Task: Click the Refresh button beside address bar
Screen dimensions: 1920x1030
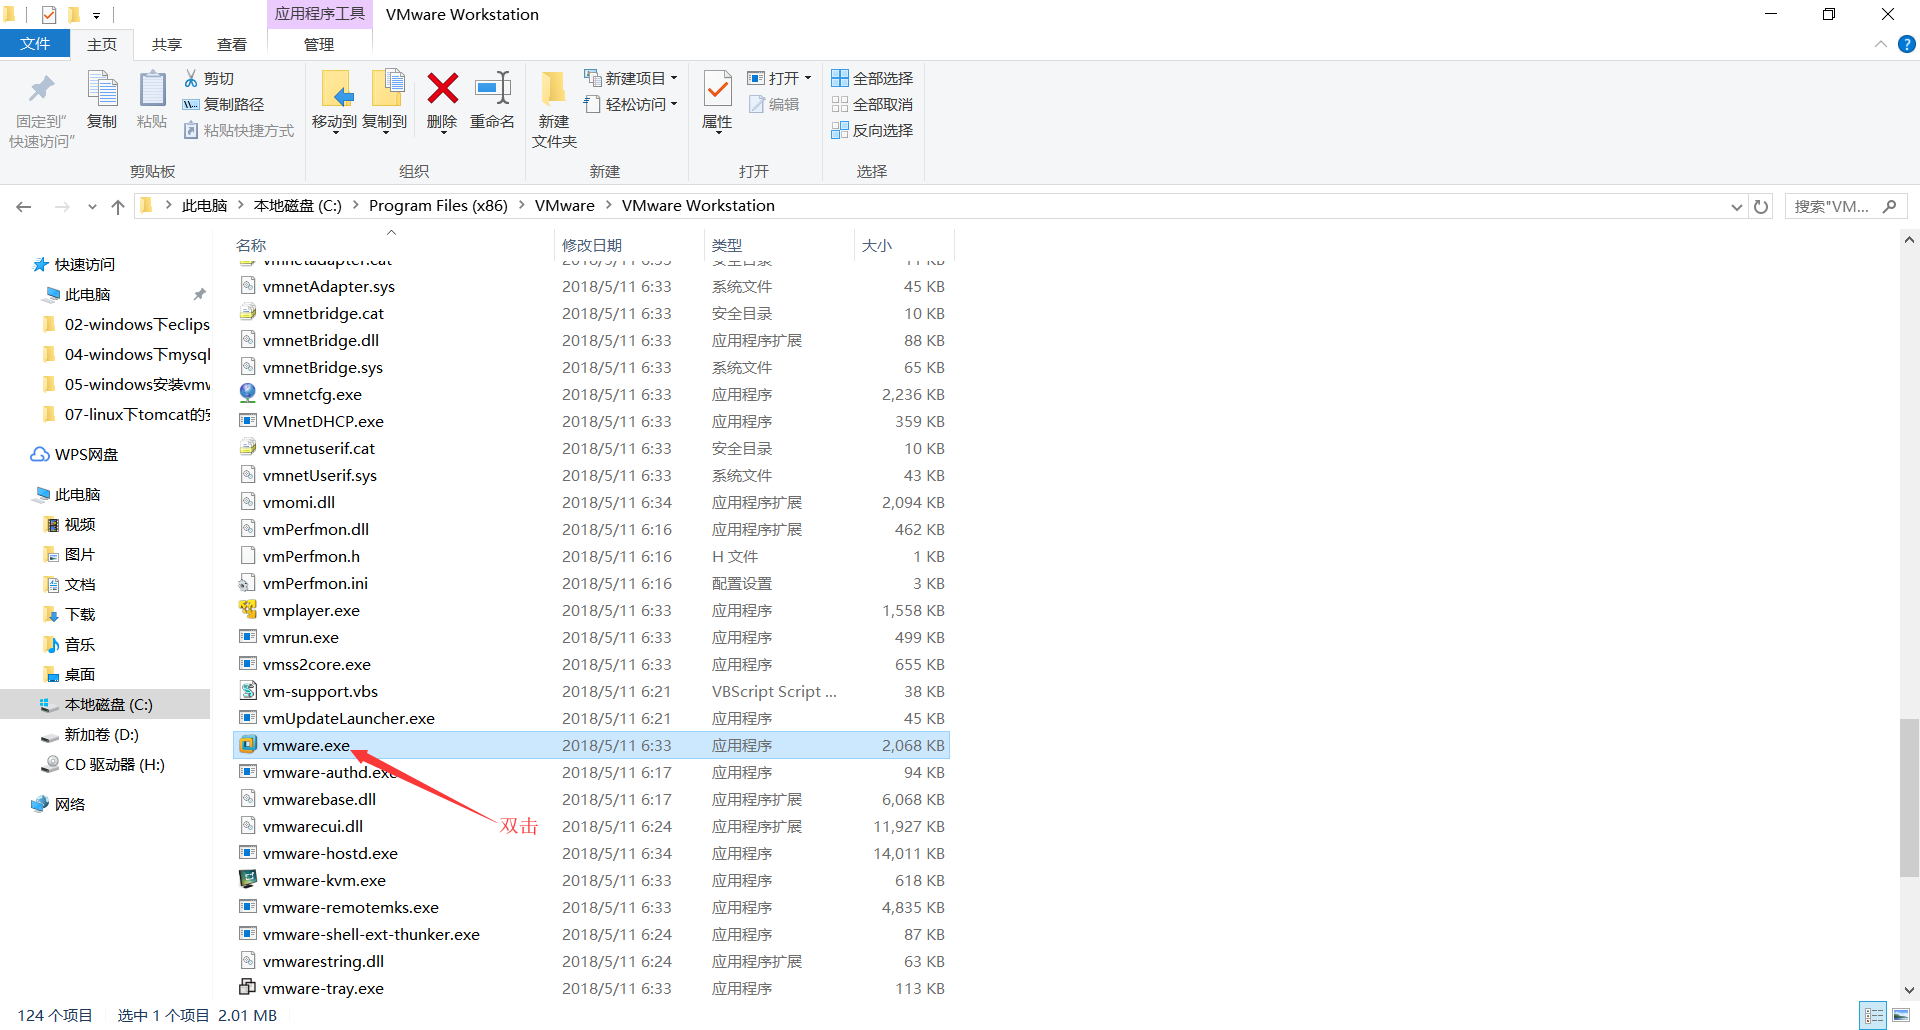Action: click(1761, 206)
